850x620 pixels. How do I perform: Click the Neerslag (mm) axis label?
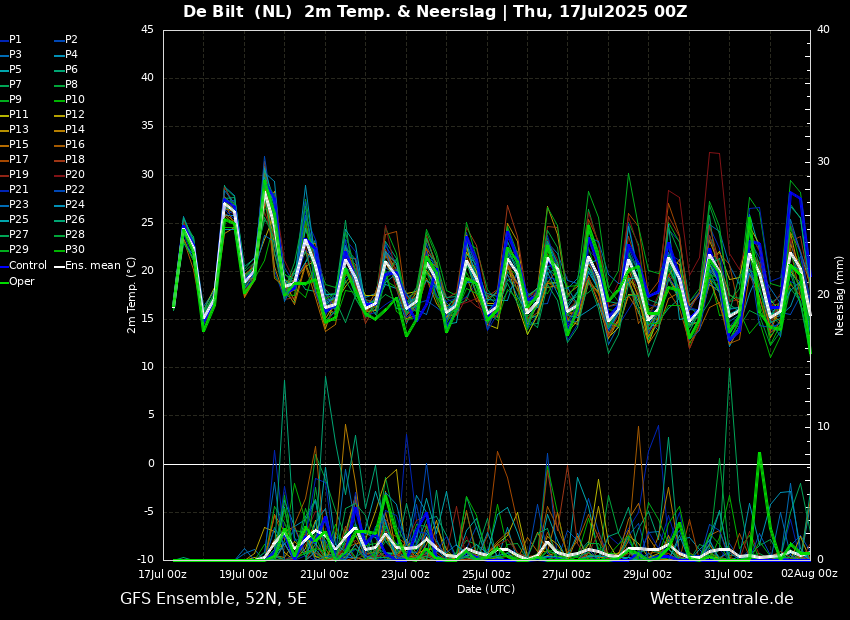tap(840, 294)
